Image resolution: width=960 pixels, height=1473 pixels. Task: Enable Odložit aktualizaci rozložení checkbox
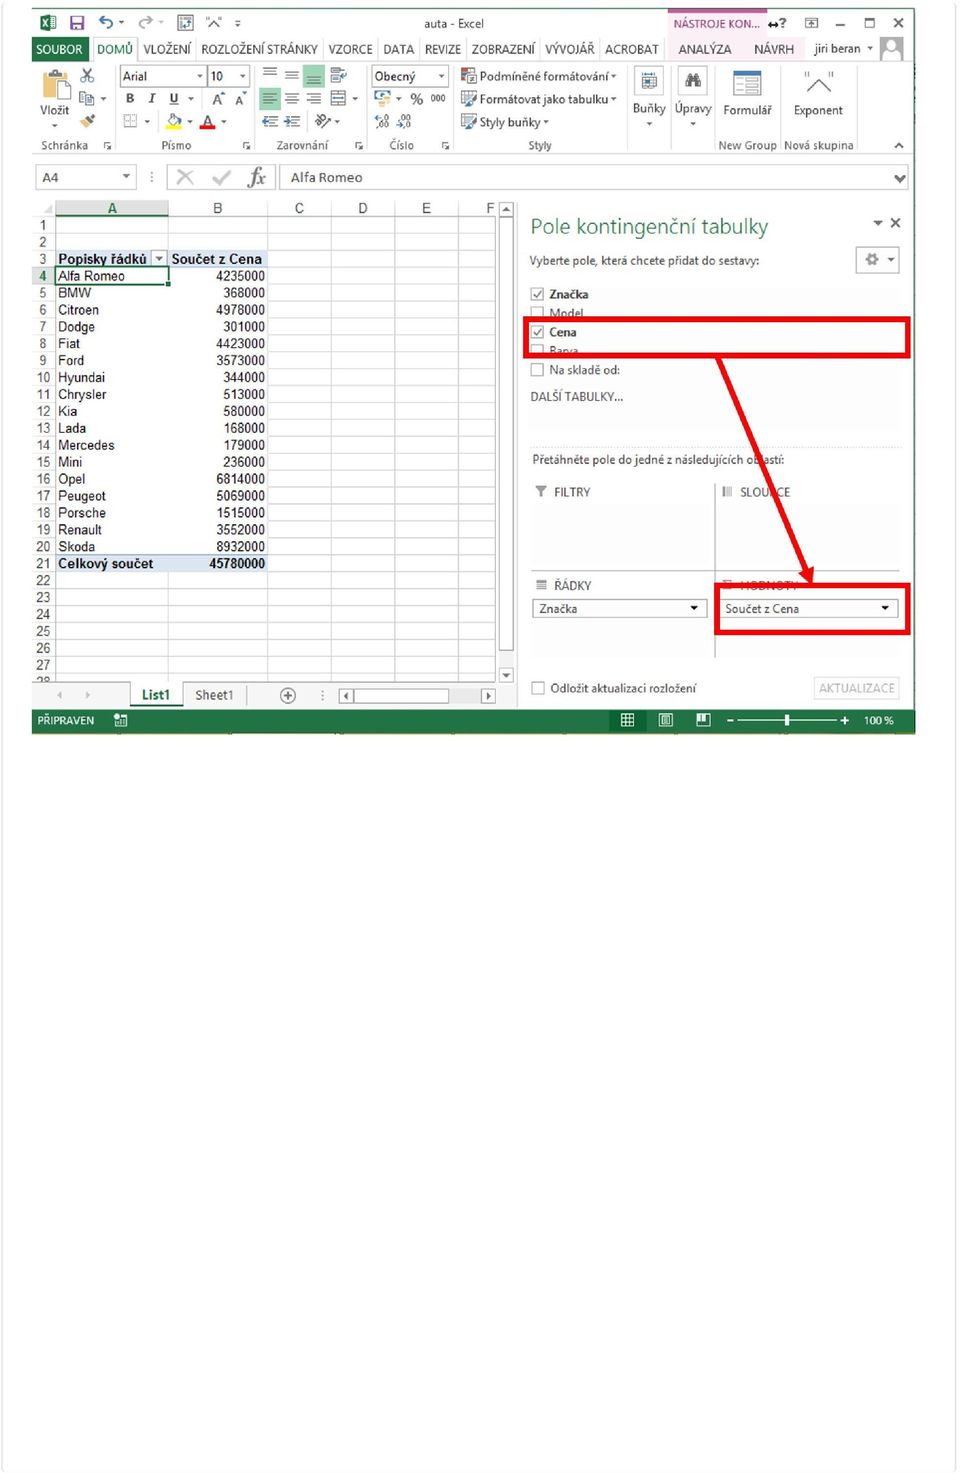(538, 688)
